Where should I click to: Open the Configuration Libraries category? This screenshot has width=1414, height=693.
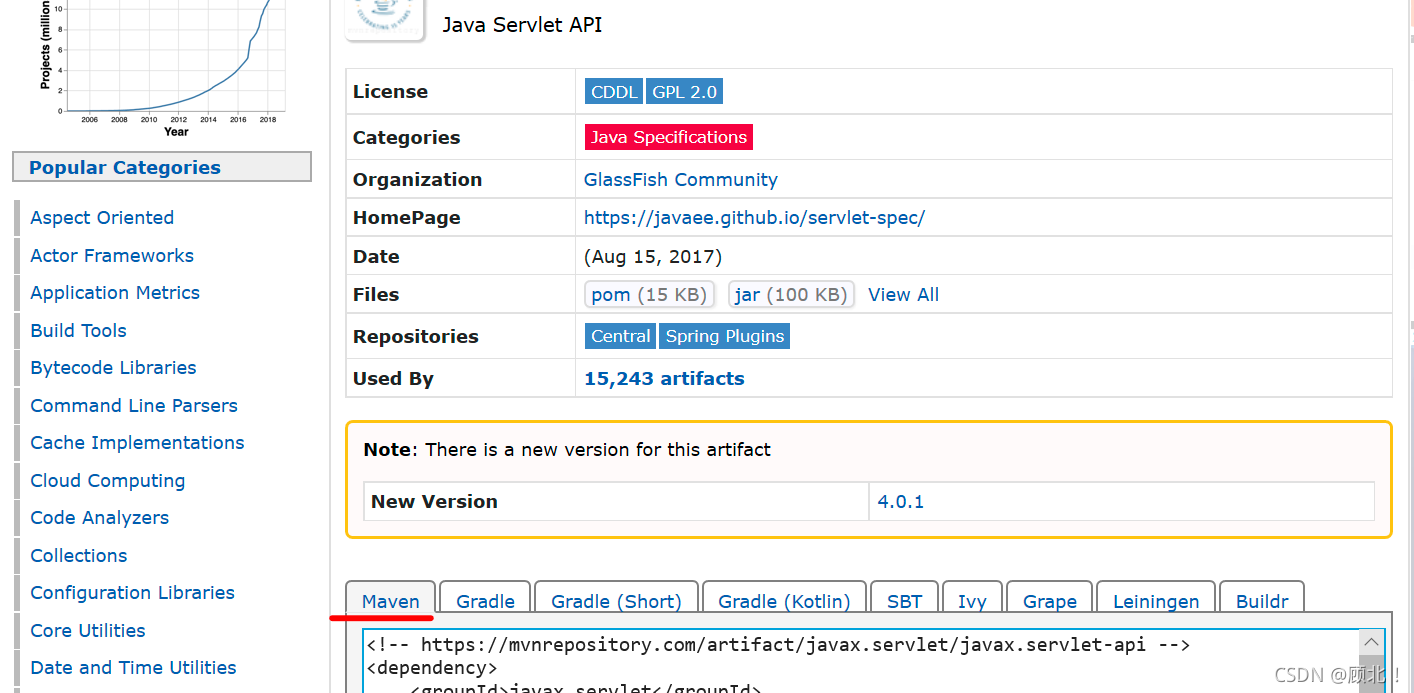(x=132, y=593)
